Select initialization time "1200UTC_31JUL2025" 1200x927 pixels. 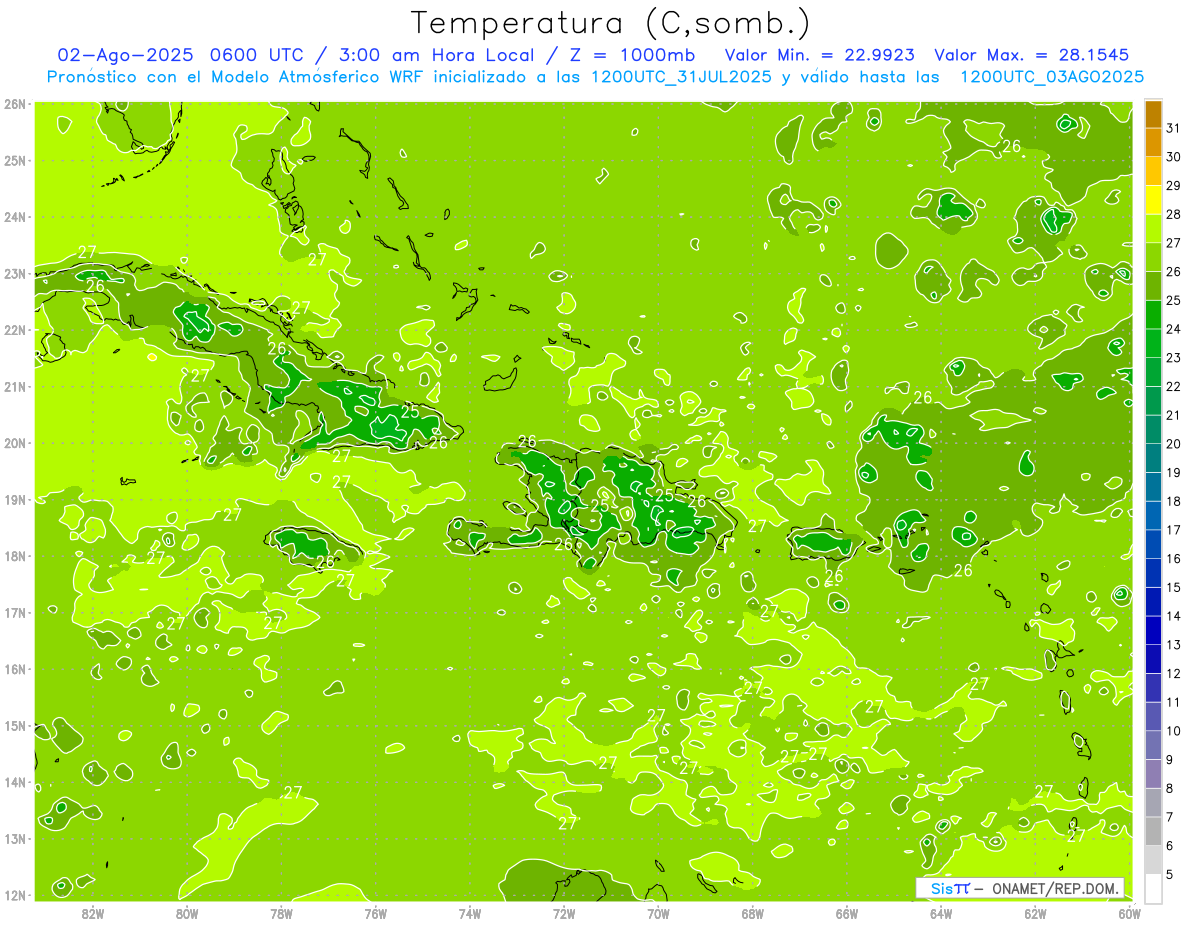[x=681, y=77]
